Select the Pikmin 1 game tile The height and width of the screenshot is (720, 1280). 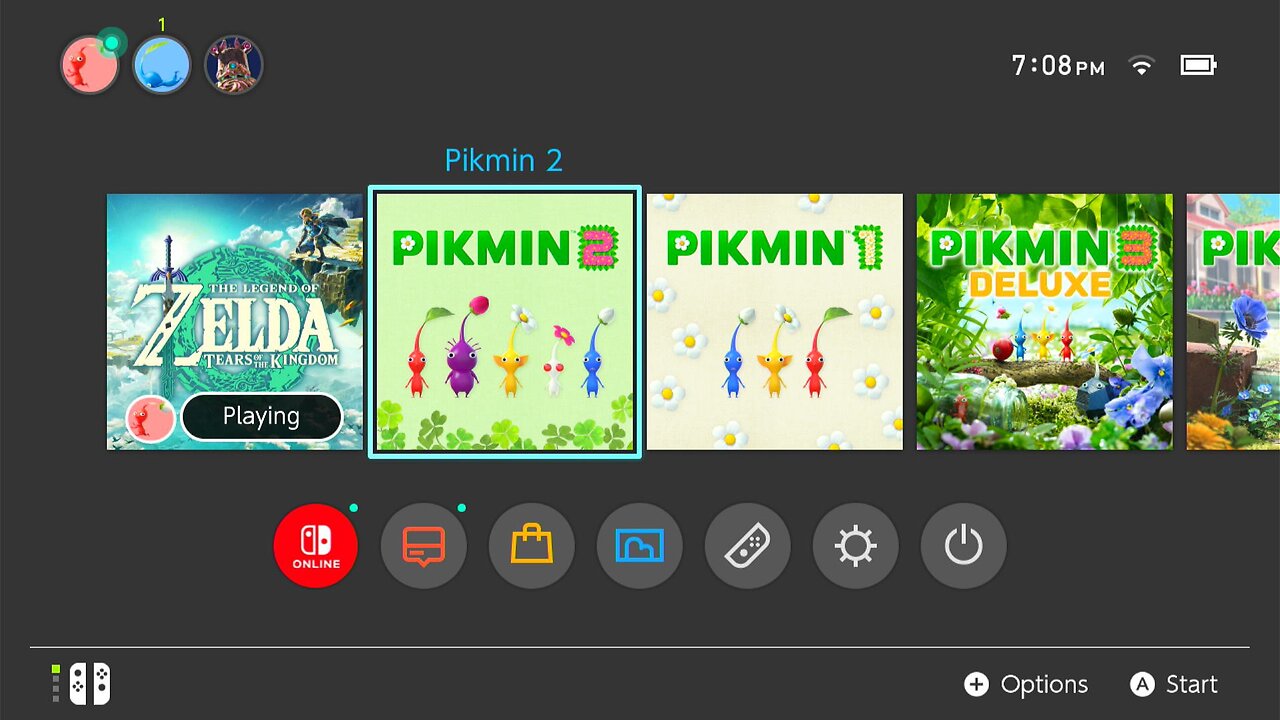[x=775, y=322]
